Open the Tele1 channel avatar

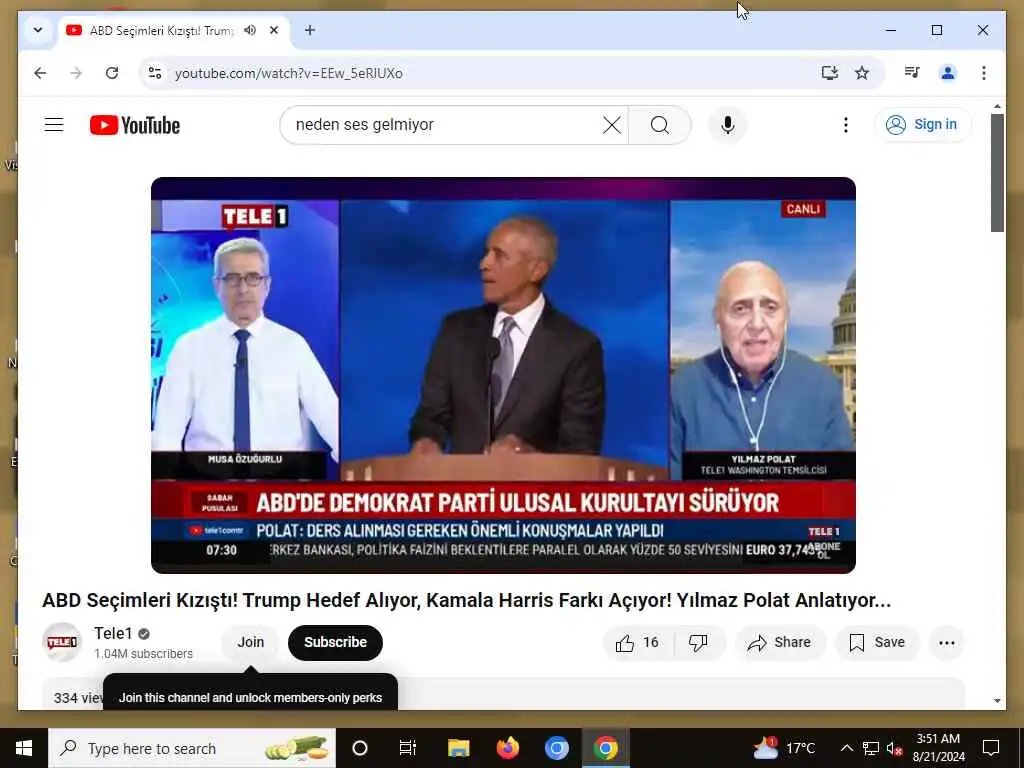pyautogui.click(x=62, y=642)
